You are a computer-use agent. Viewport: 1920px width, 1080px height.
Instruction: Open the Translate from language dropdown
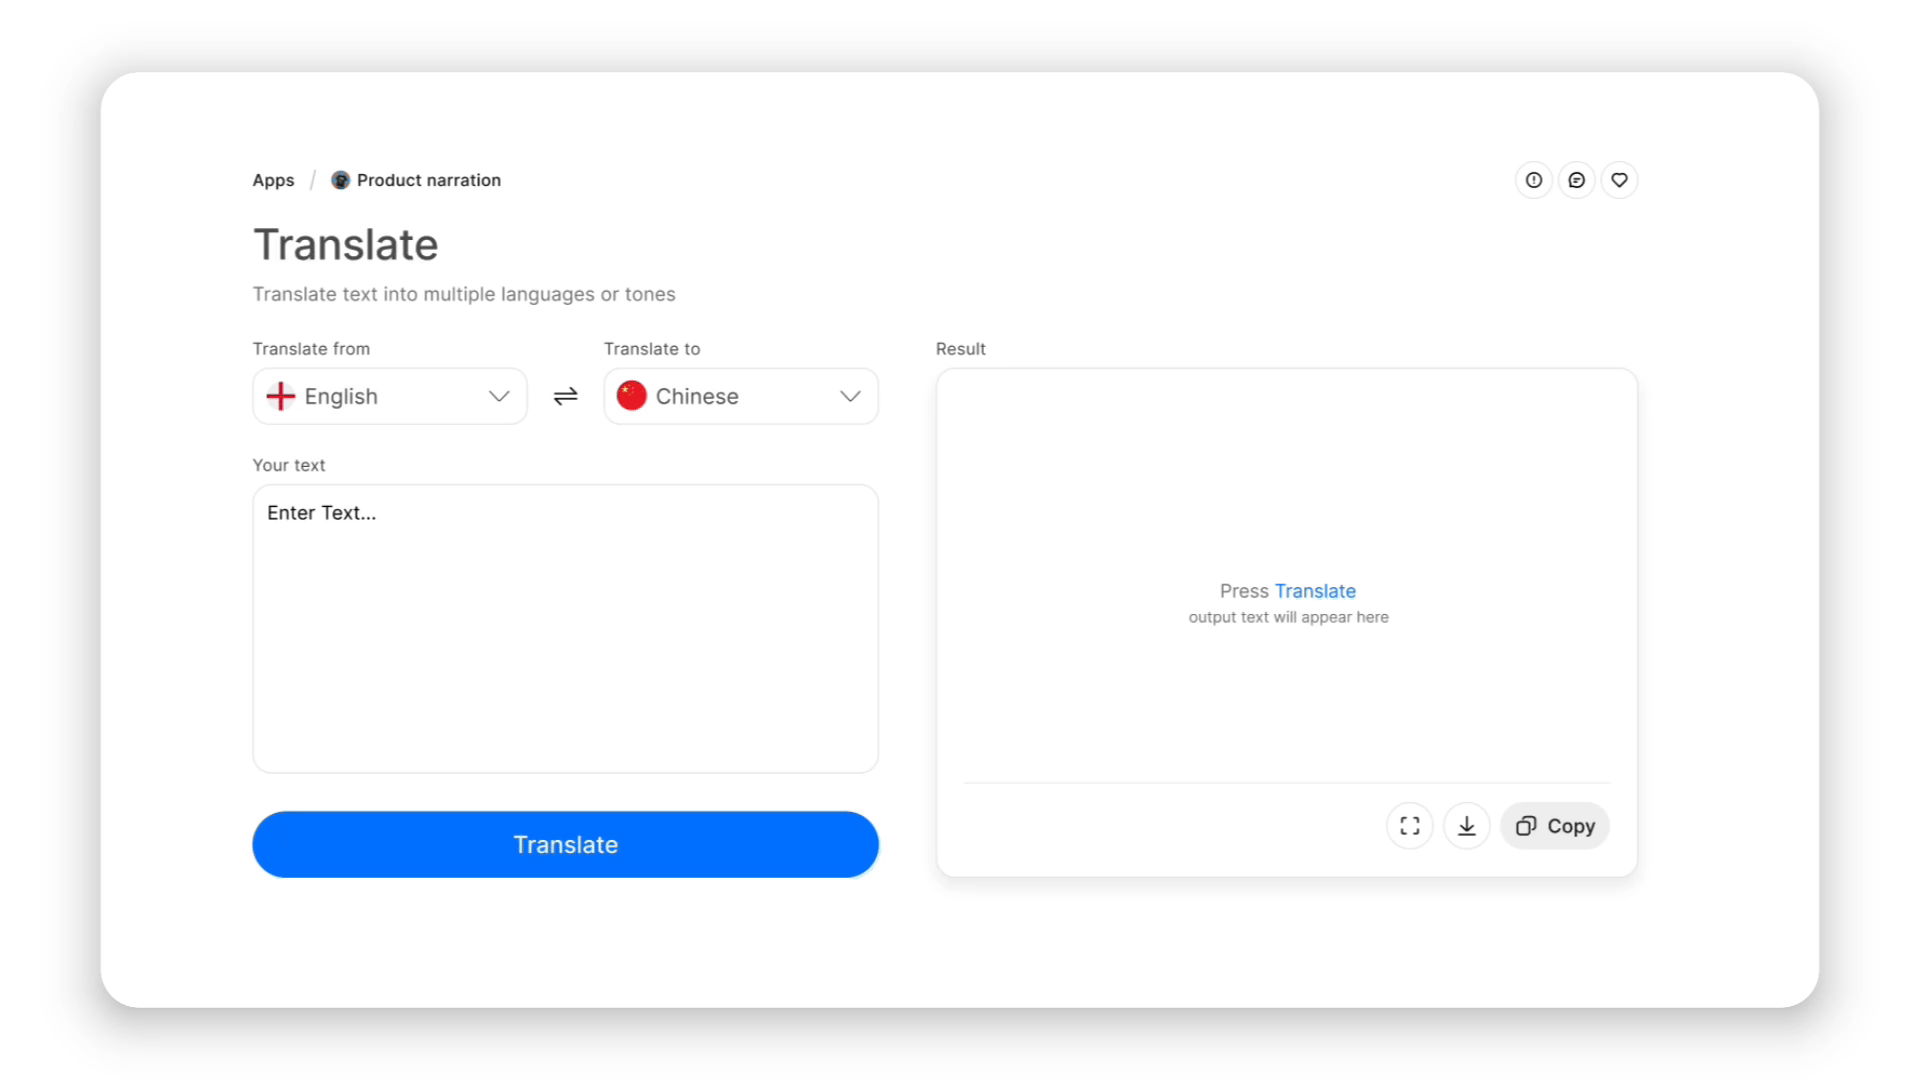point(389,396)
